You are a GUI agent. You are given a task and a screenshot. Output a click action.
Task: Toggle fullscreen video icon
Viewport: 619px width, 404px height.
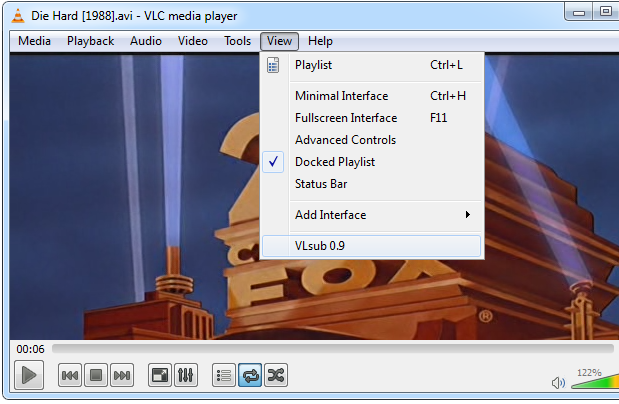[160, 375]
